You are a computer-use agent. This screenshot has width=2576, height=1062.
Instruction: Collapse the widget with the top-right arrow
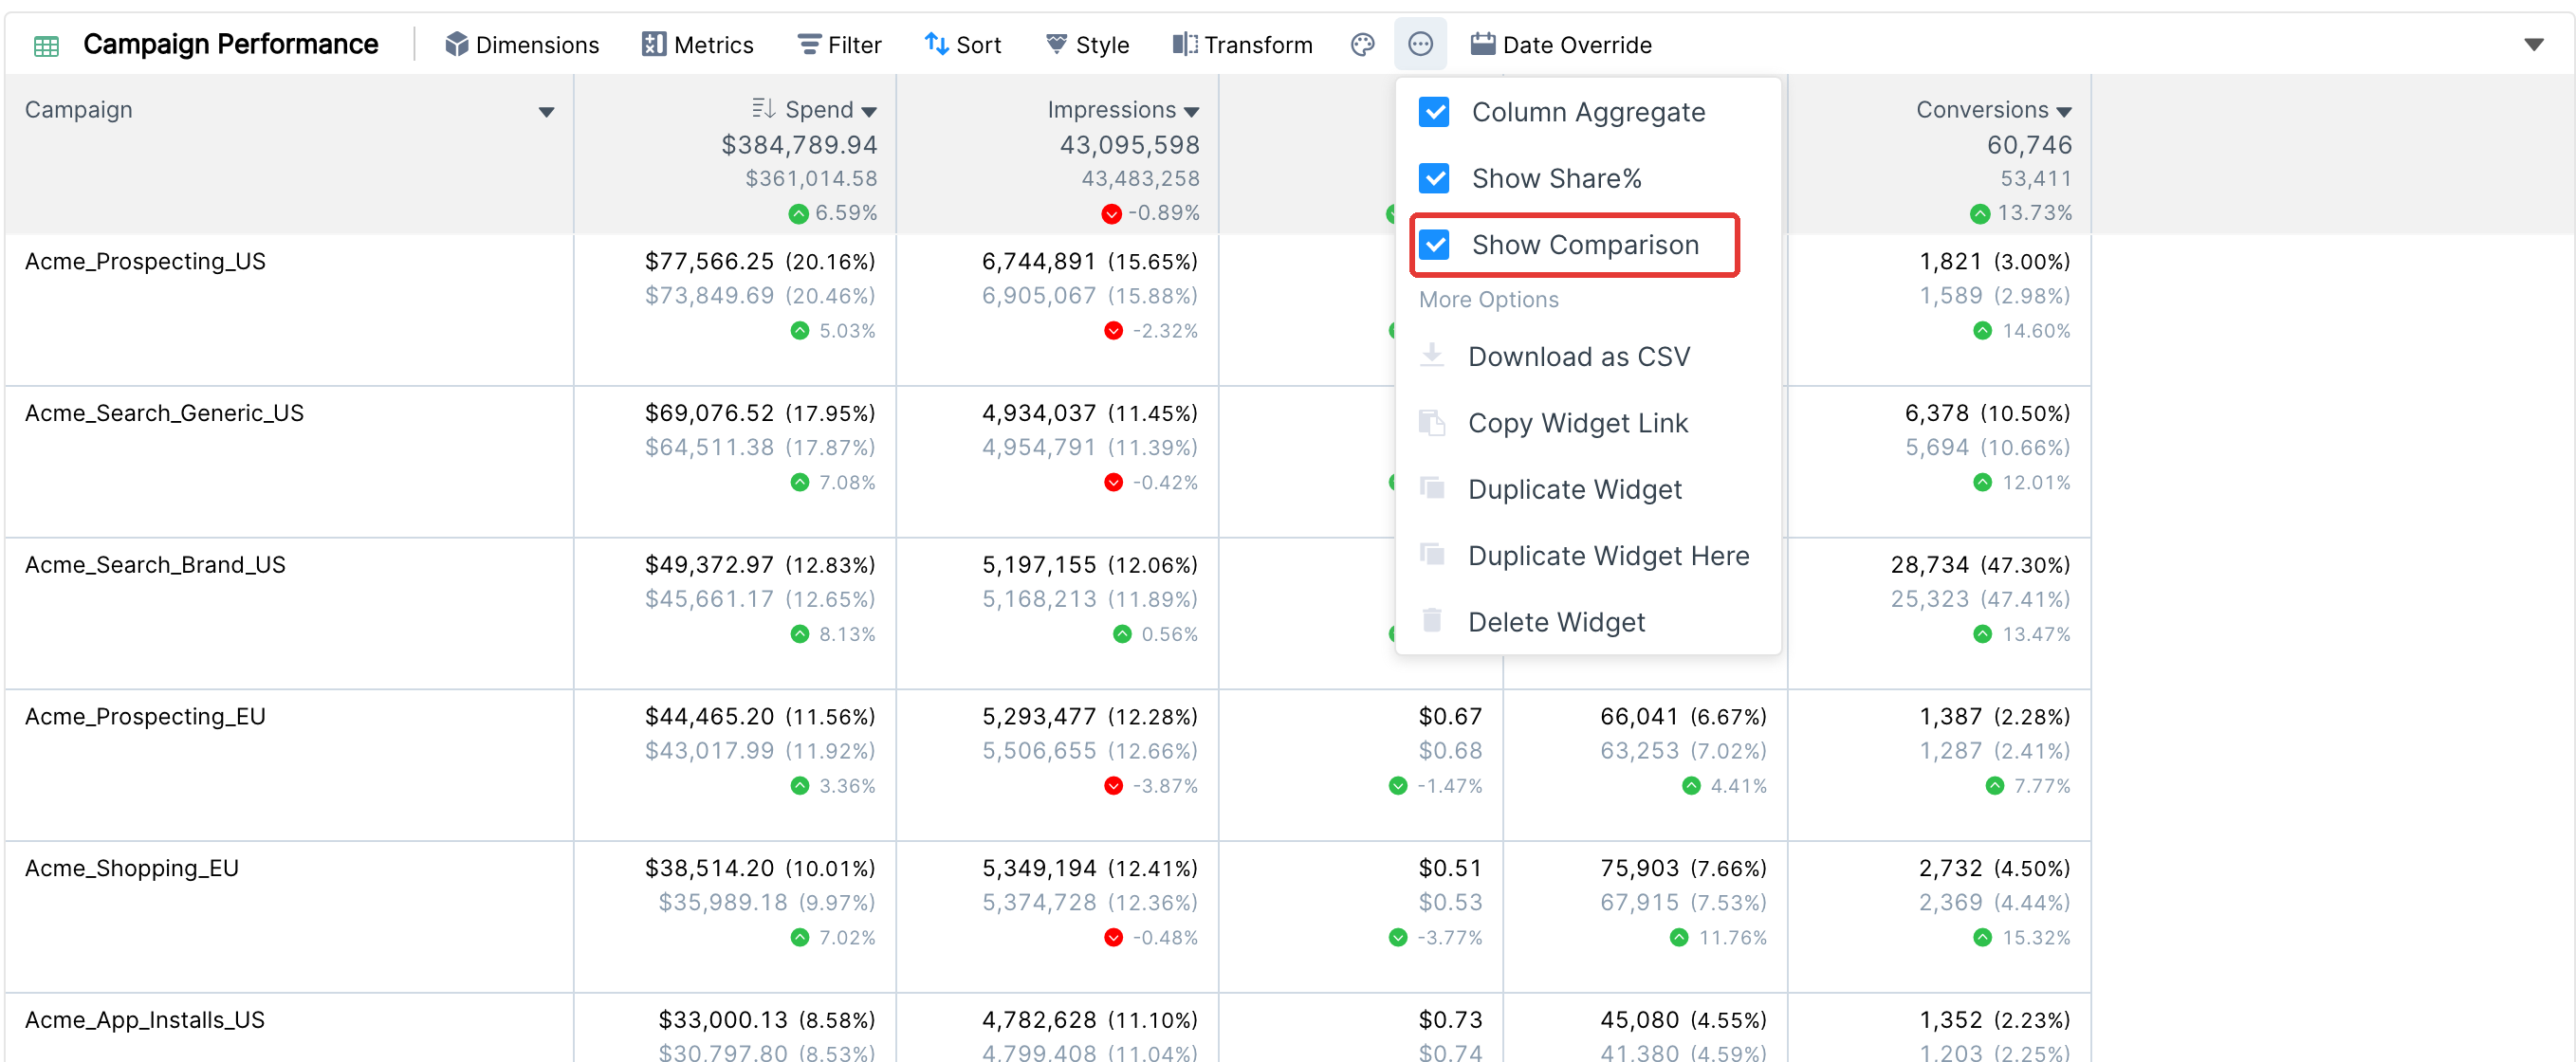click(x=2533, y=44)
